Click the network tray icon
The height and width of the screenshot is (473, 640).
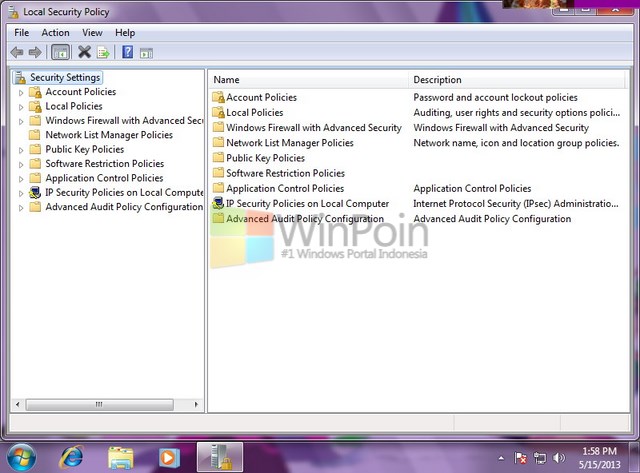point(540,458)
